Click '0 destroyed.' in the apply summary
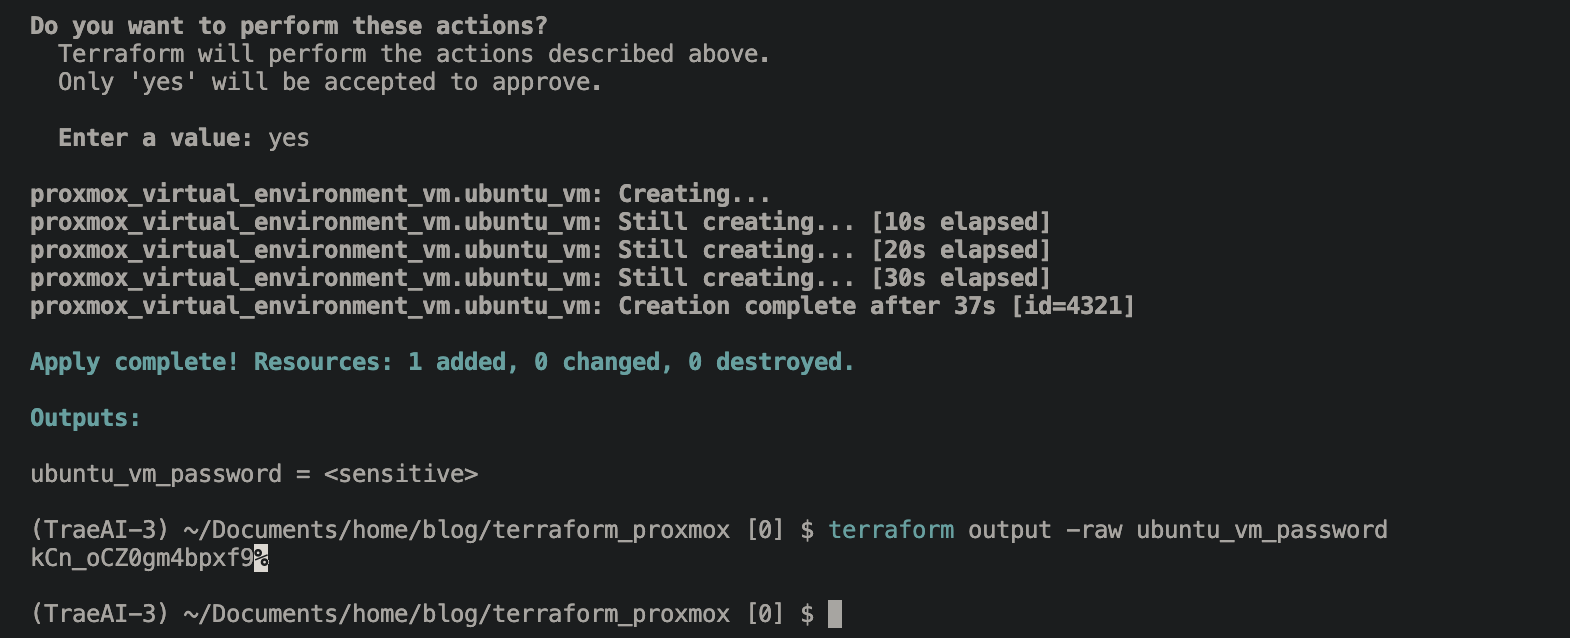This screenshot has height=638, width=1570. point(771,362)
